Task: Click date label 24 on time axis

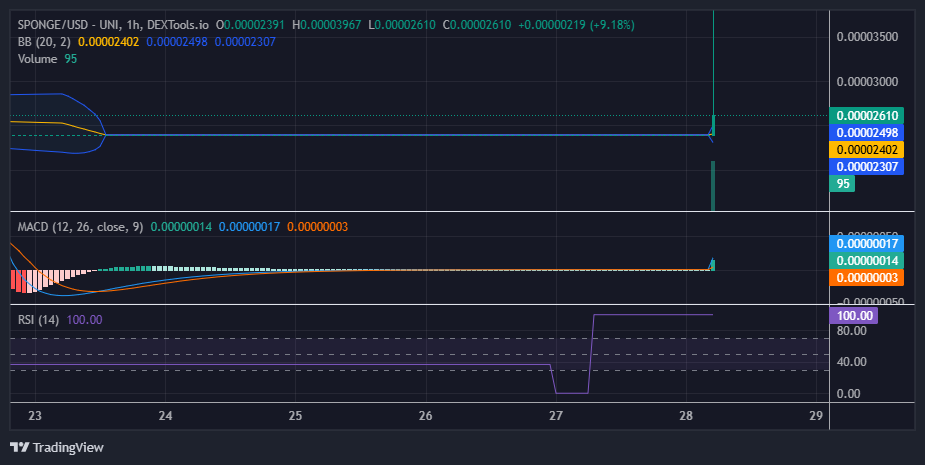Action: [165, 415]
